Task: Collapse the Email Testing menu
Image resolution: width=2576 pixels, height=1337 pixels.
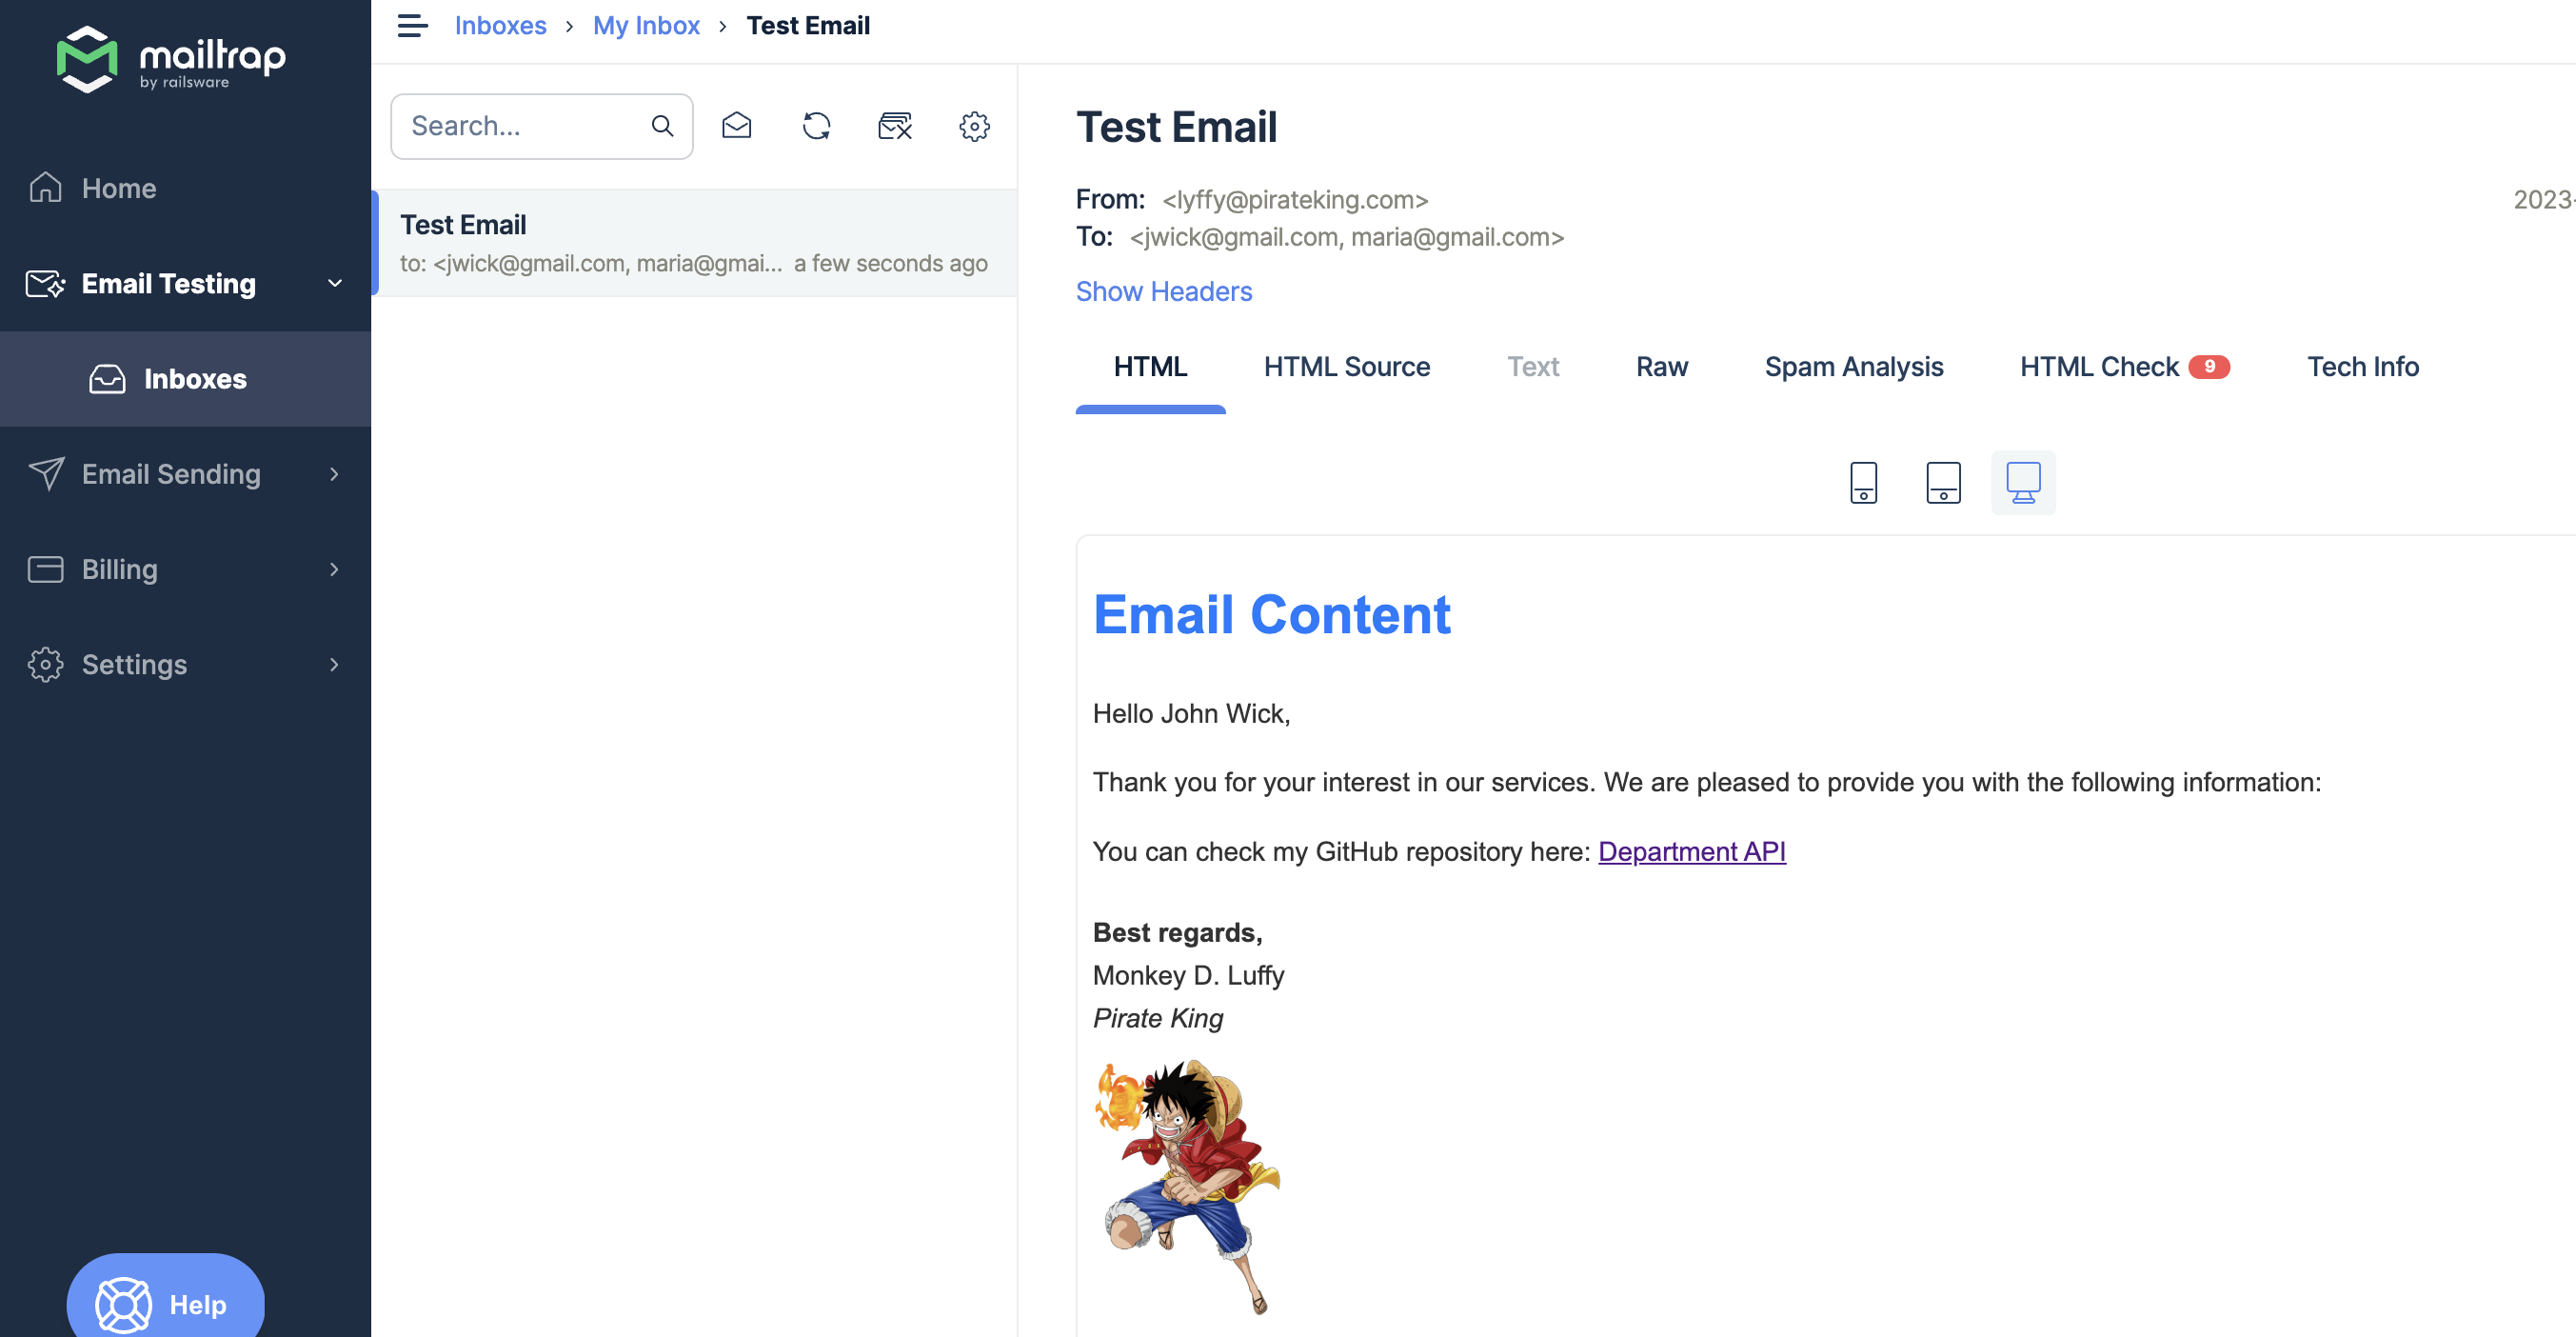Action: (335, 284)
